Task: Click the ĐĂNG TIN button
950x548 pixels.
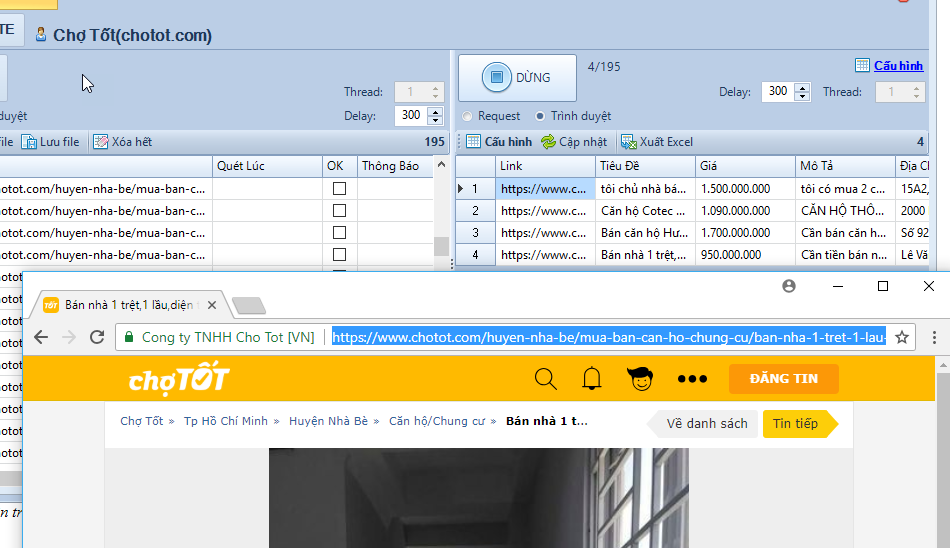Action: click(783, 379)
